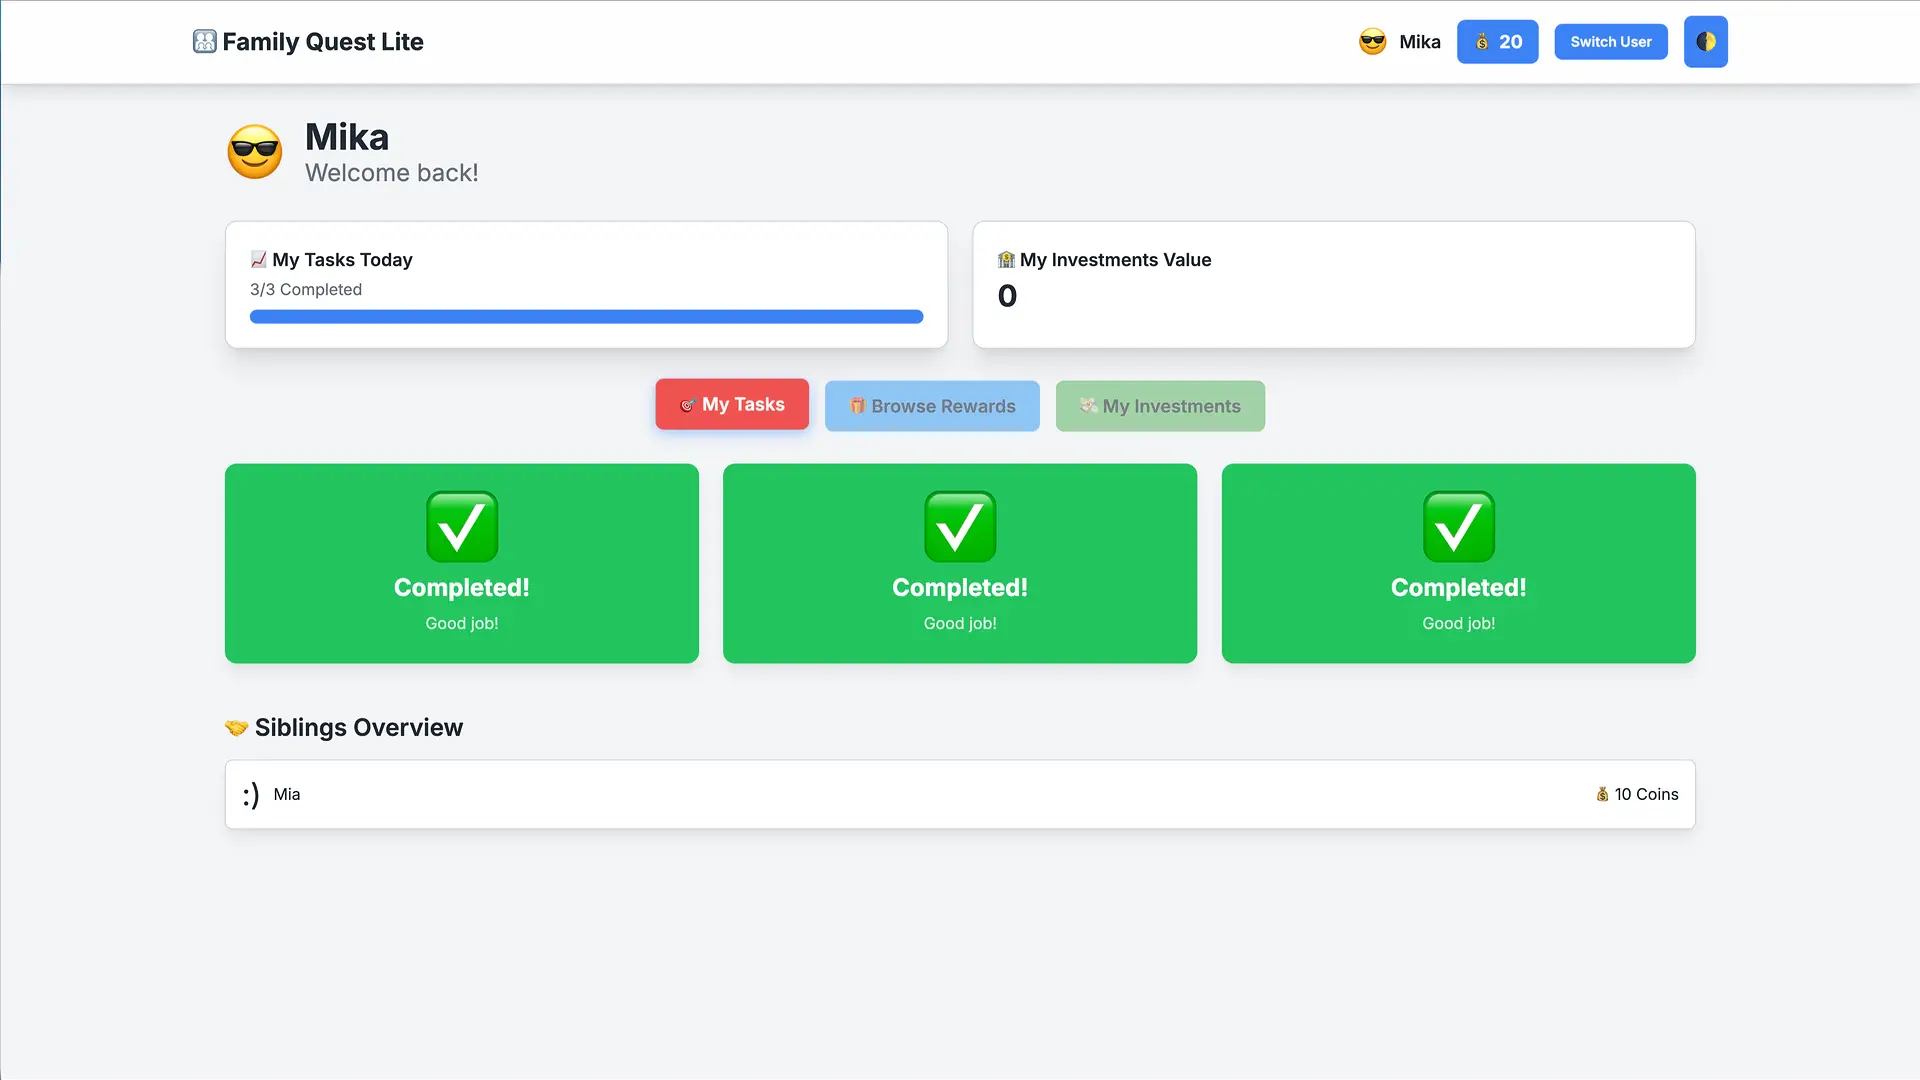Toggle dark mode with half-moon button

[x=1705, y=42]
